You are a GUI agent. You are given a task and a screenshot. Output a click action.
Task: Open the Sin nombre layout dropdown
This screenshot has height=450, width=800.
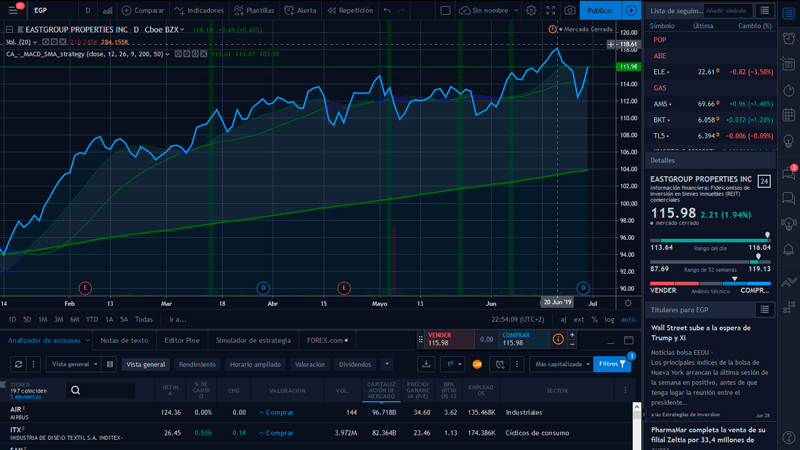pos(489,10)
